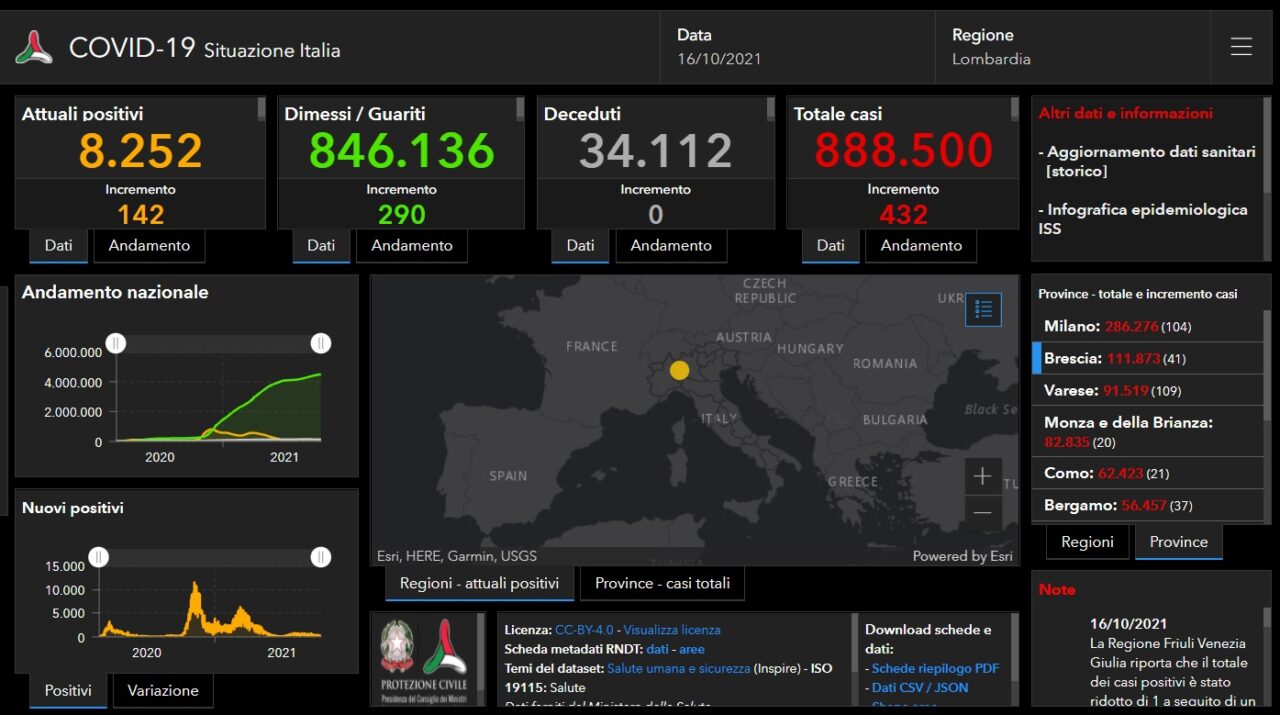This screenshot has width=1280, height=715.
Task: Zoom in on the map
Action: point(982,476)
